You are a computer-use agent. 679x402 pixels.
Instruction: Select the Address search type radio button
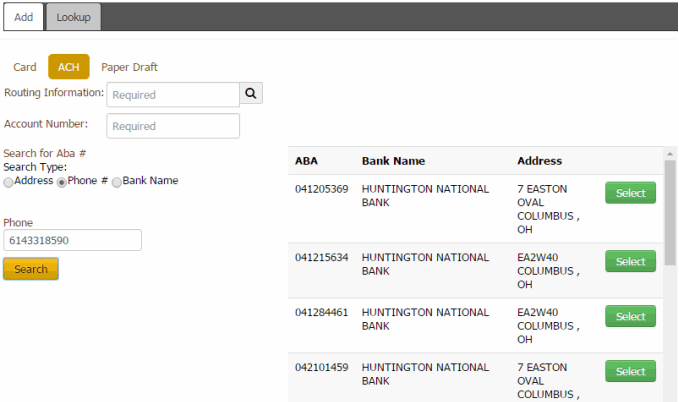pyautogui.click(x=9, y=182)
